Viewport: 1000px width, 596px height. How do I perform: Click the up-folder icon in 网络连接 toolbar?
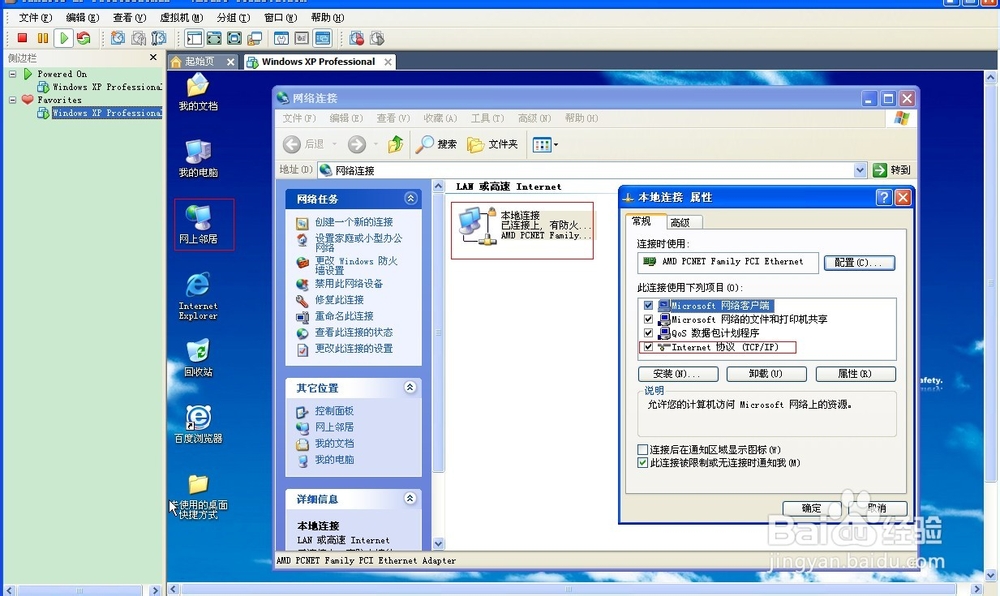coord(395,144)
